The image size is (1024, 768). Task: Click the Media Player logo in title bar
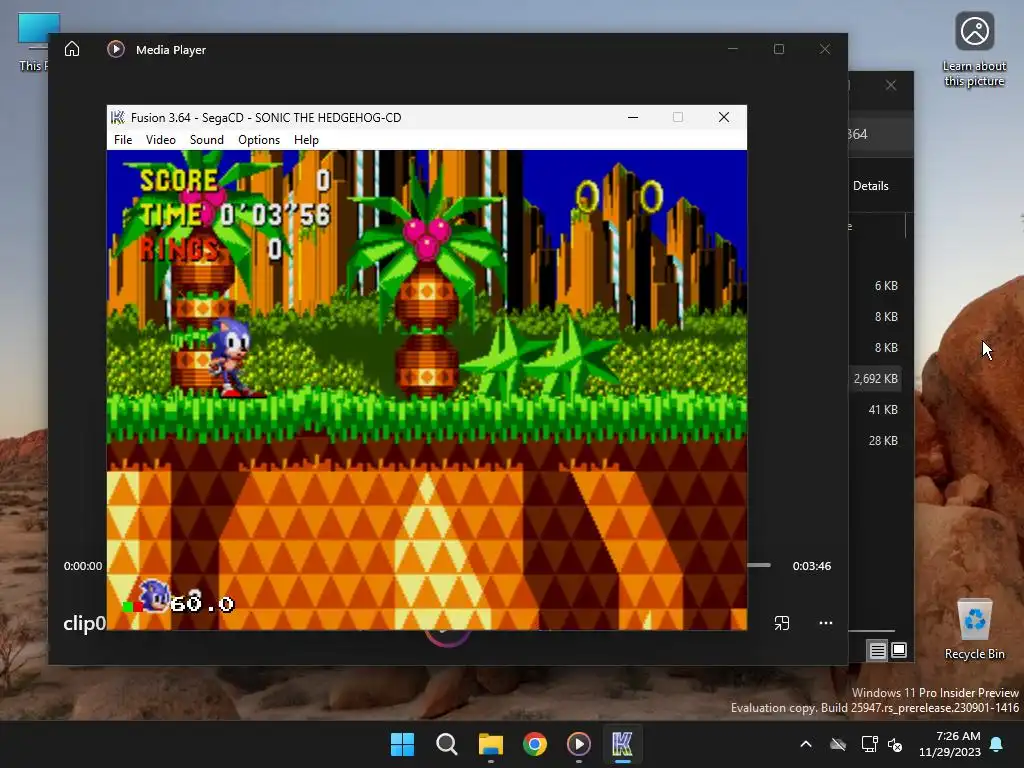point(116,49)
